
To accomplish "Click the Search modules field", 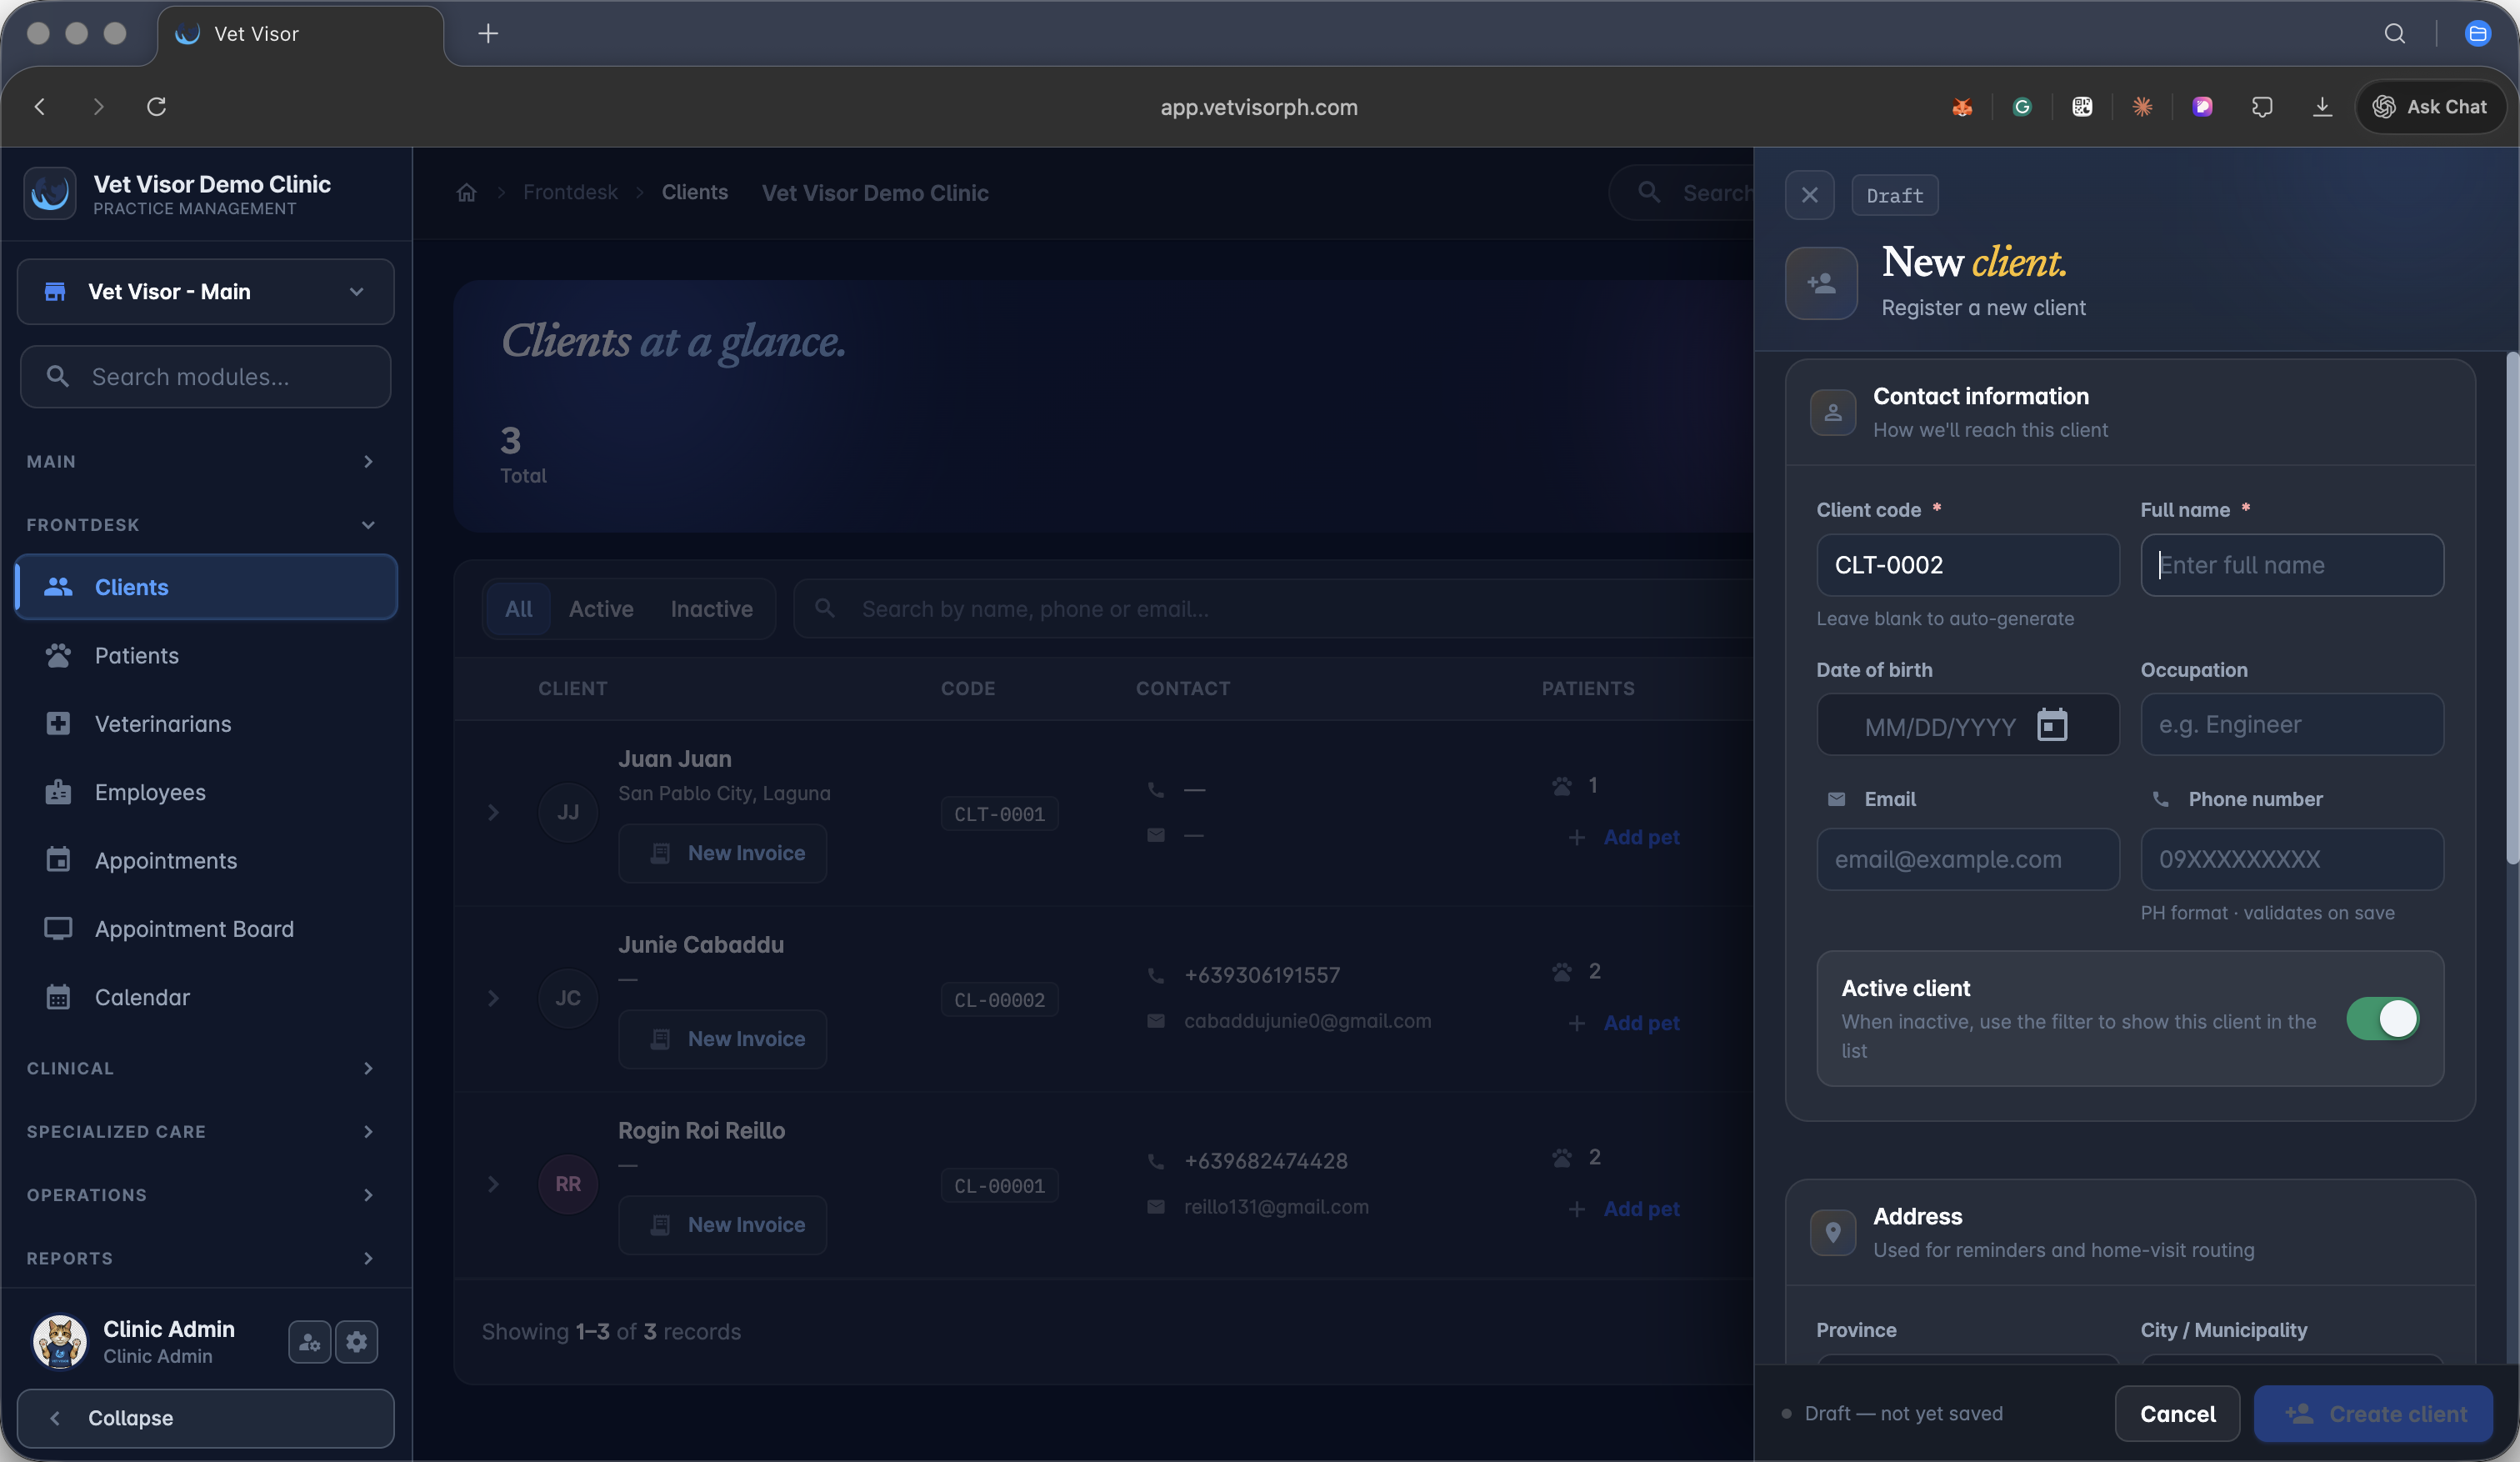I will click(x=206, y=377).
